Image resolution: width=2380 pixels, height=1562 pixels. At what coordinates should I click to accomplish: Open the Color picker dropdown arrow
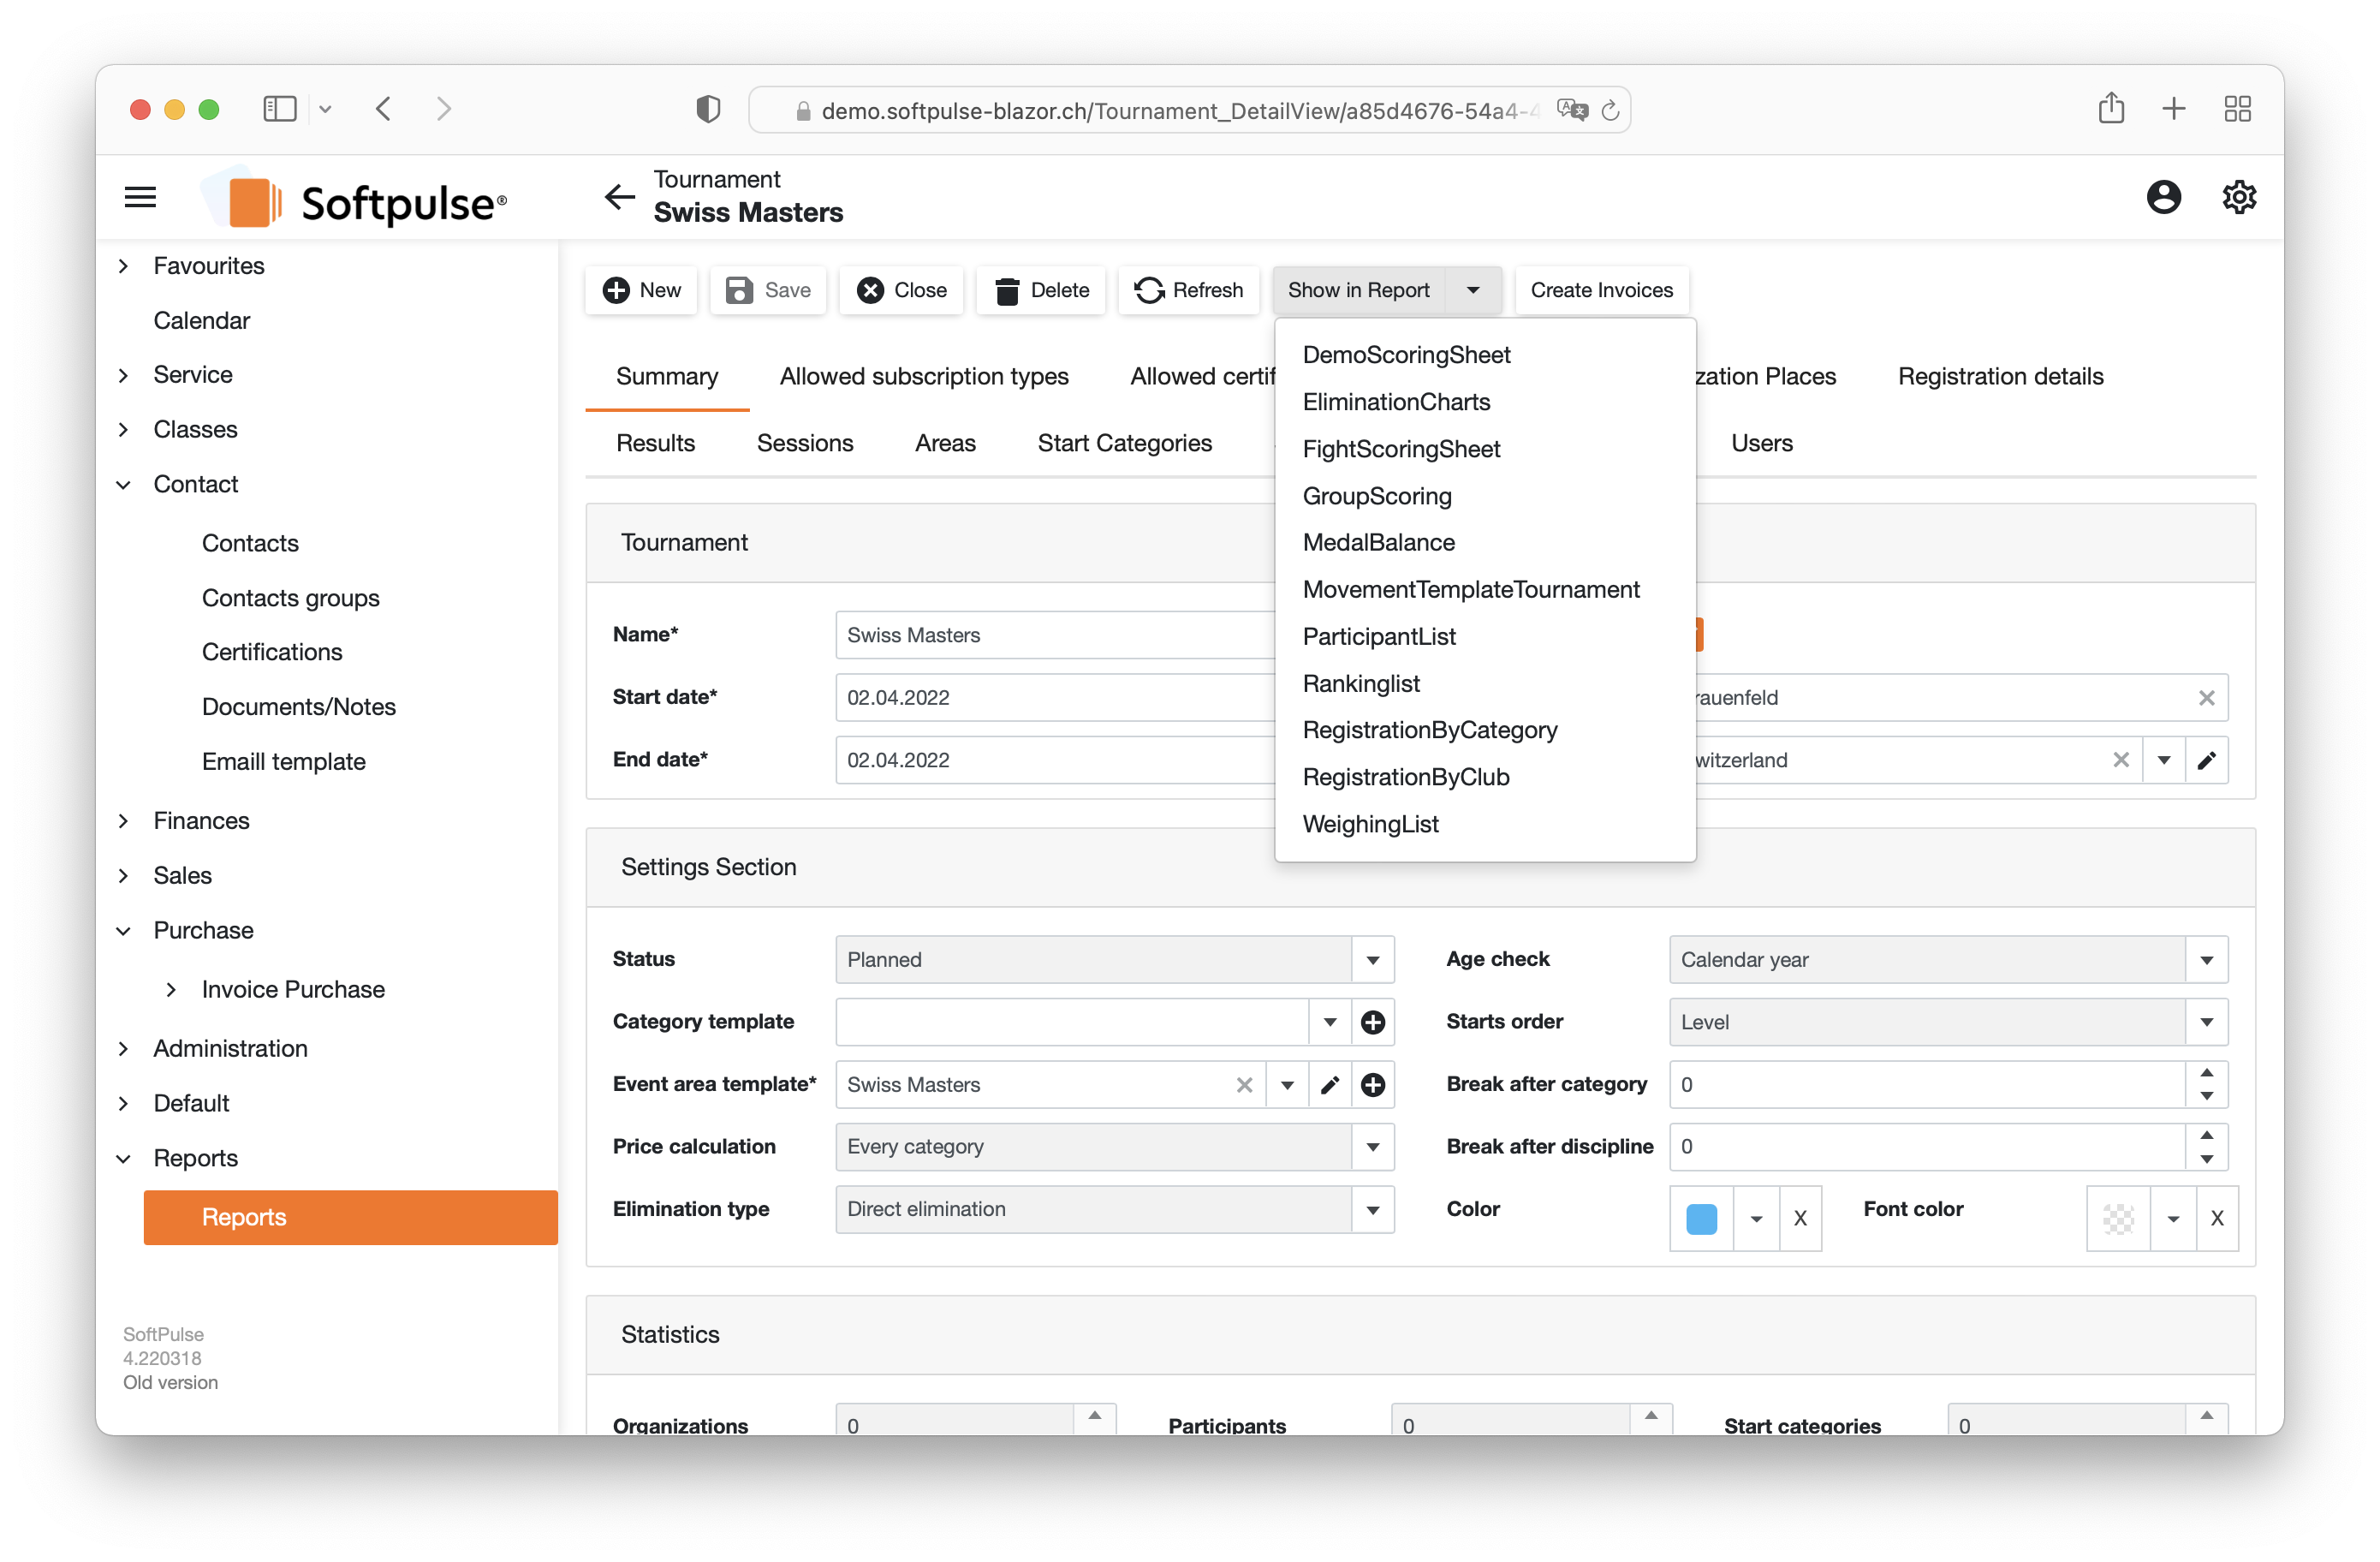[x=1756, y=1218]
